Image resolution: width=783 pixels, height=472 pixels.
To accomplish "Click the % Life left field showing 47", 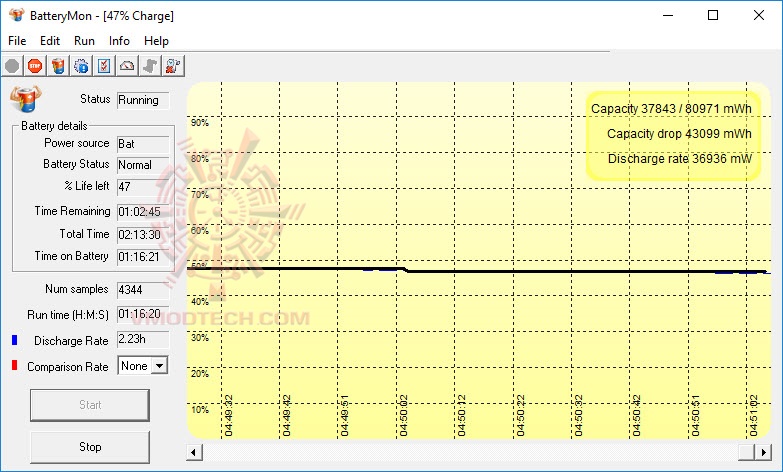I will (143, 187).
